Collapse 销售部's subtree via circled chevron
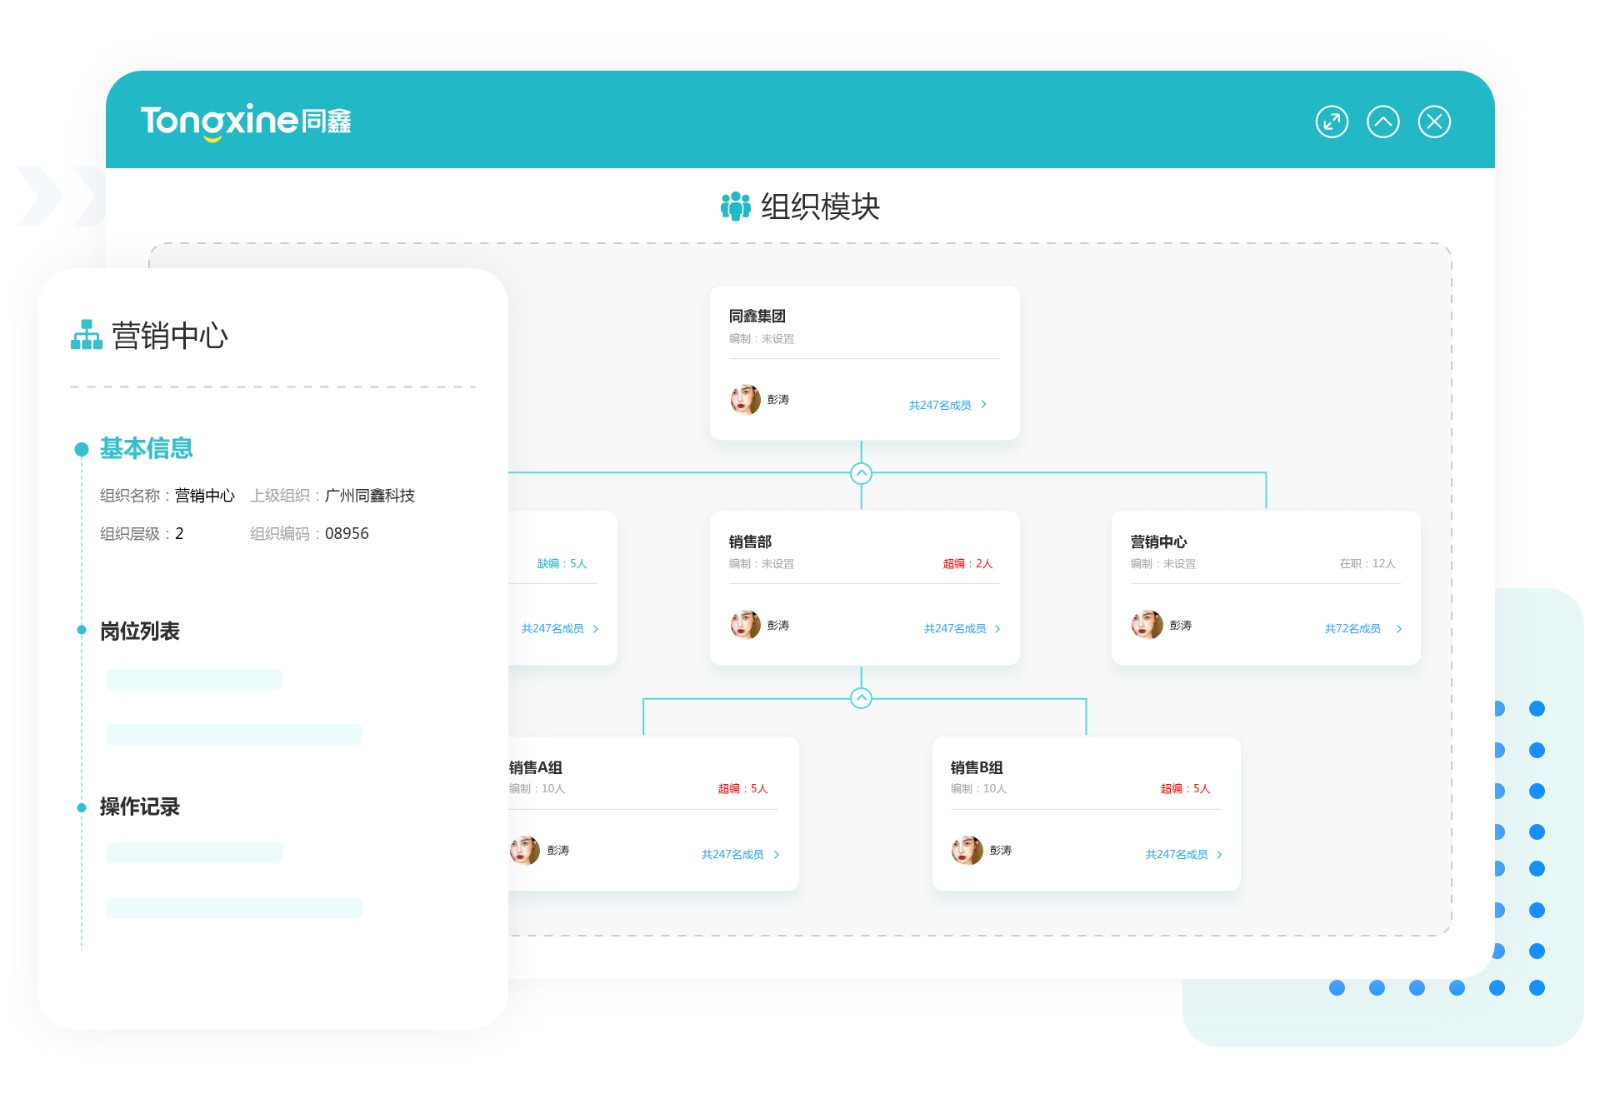Screen dimensions: 1600x1118 pyautogui.click(x=861, y=697)
